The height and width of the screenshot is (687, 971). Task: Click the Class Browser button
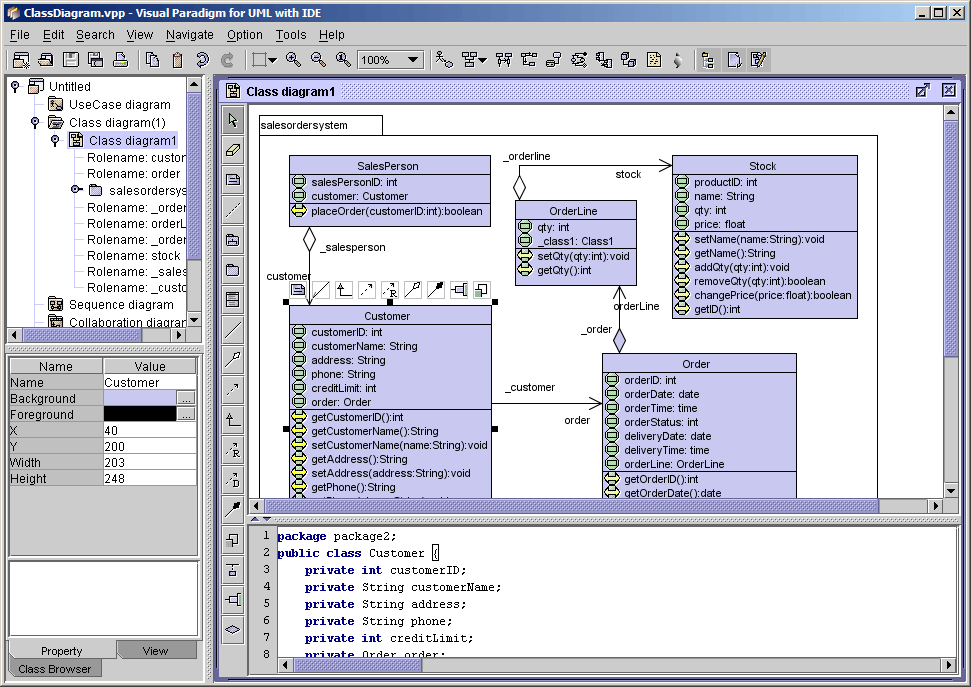click(54, 669)
